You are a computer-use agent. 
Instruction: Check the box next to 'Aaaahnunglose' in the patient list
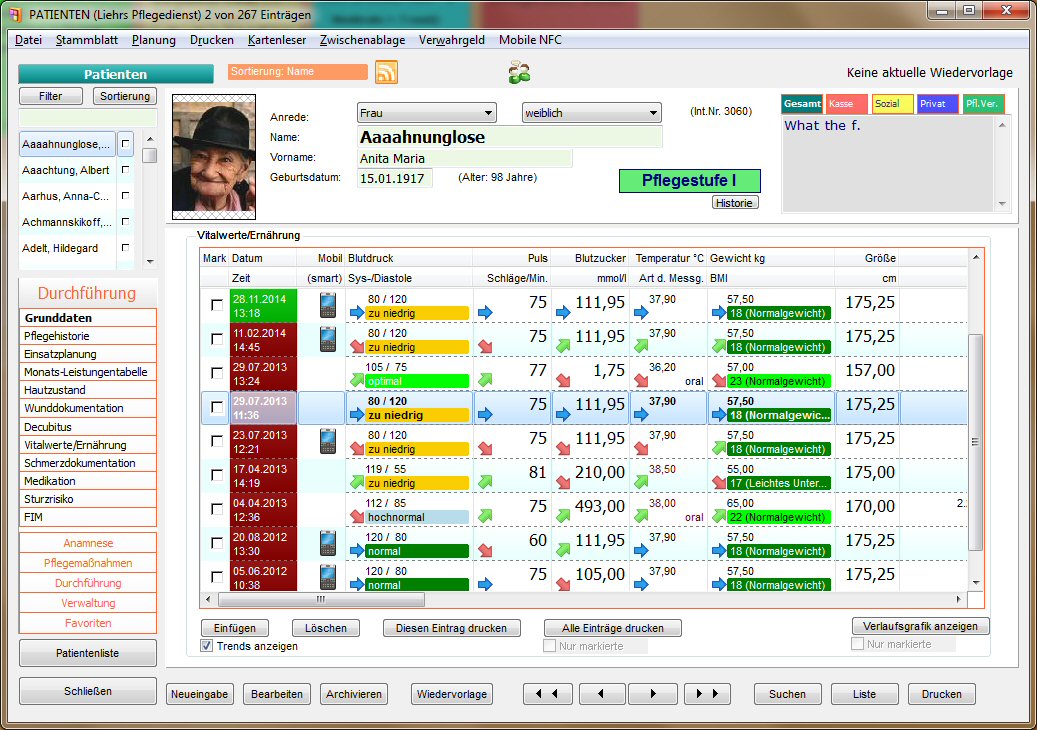coord(126,143)
